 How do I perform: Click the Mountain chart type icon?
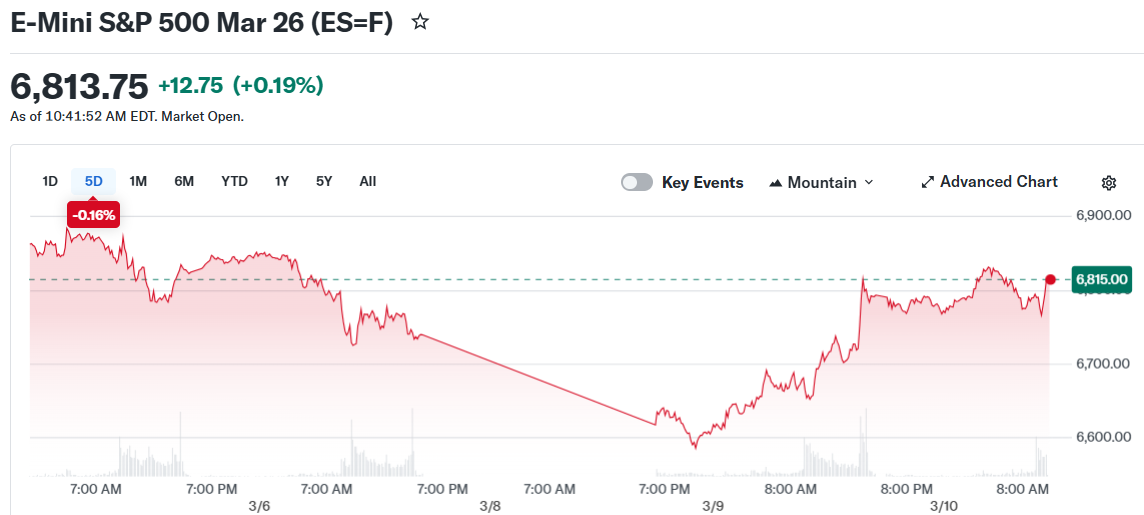[x=776, y=183]
